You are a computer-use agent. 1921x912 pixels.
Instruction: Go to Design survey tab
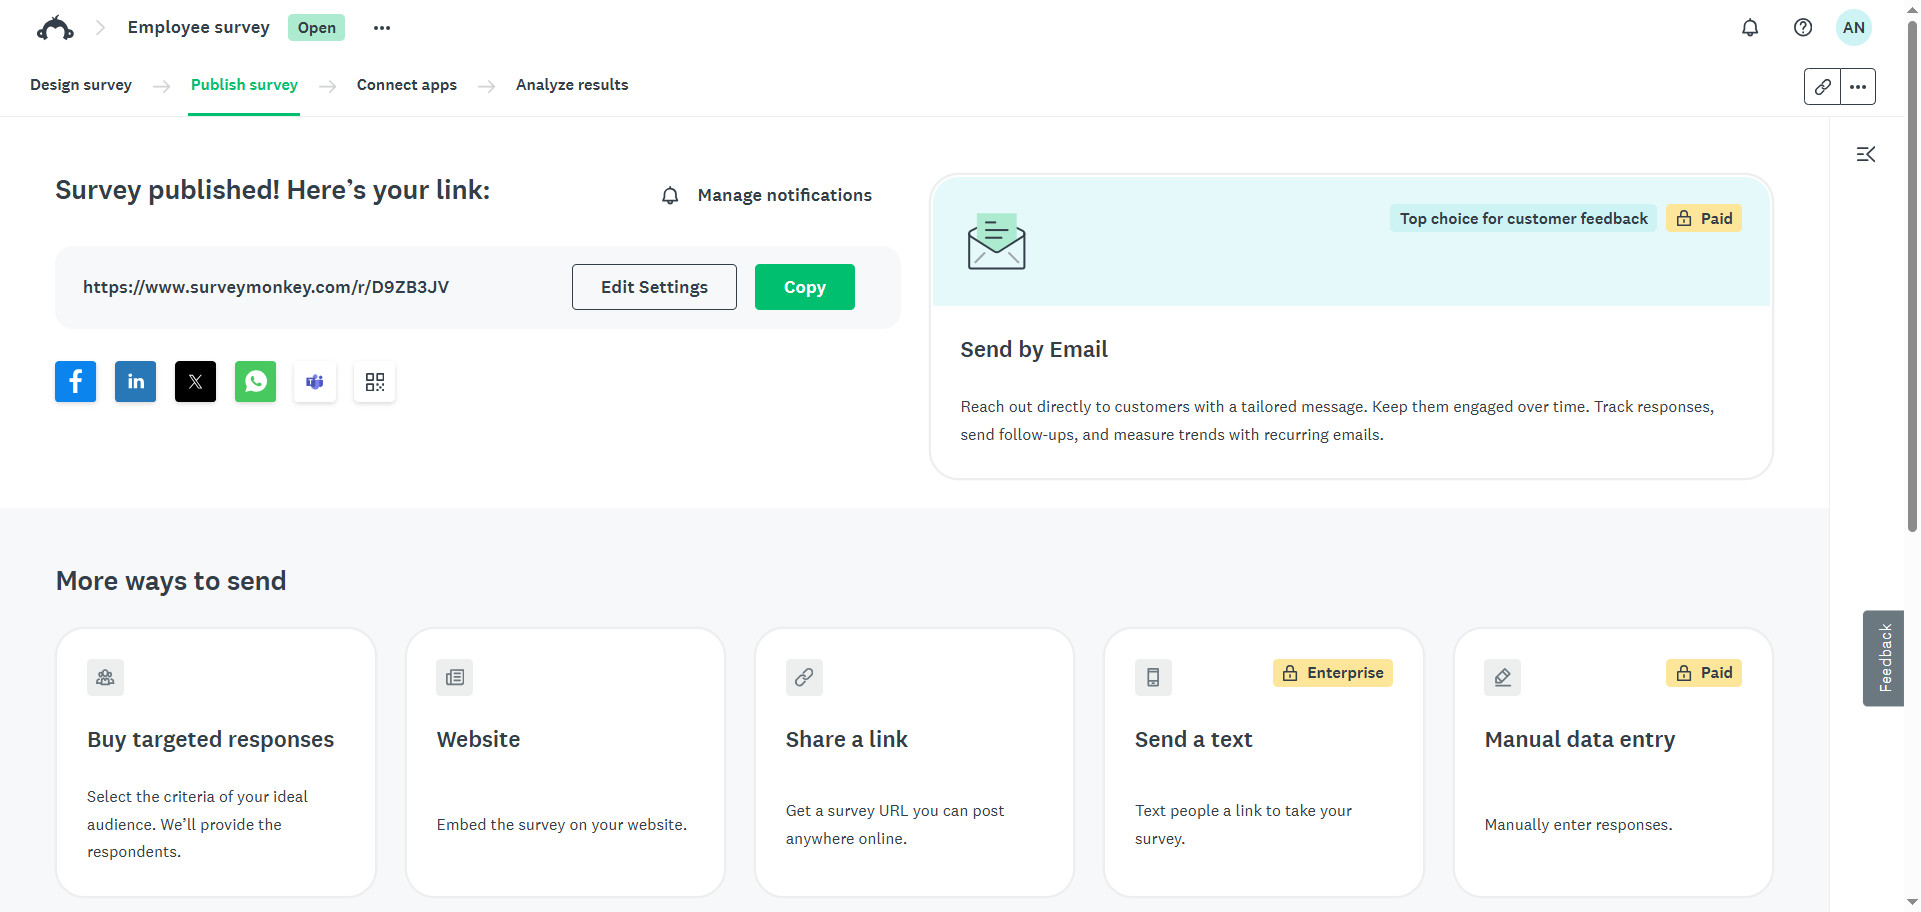(x=81, y=85)
